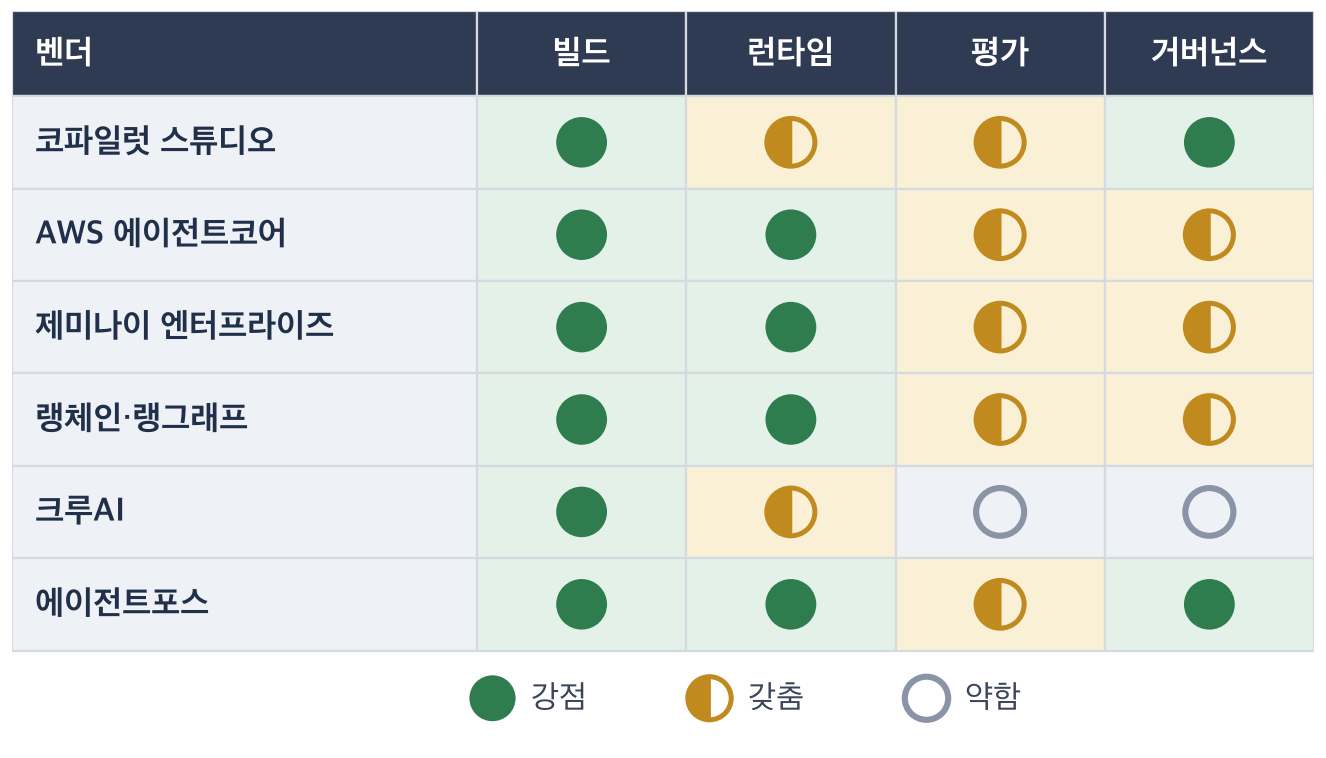Click the 약함 legend ring

point(926,698)
